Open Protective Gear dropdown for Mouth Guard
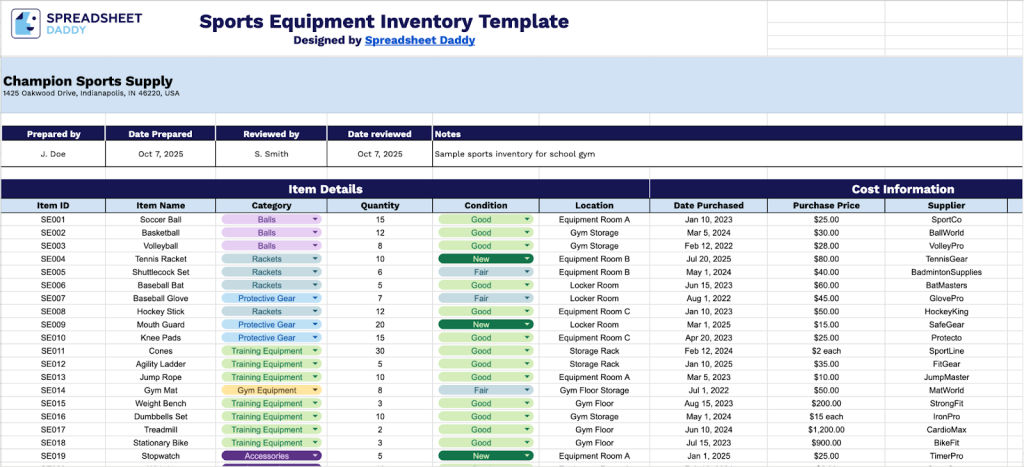 click(315, 325)
